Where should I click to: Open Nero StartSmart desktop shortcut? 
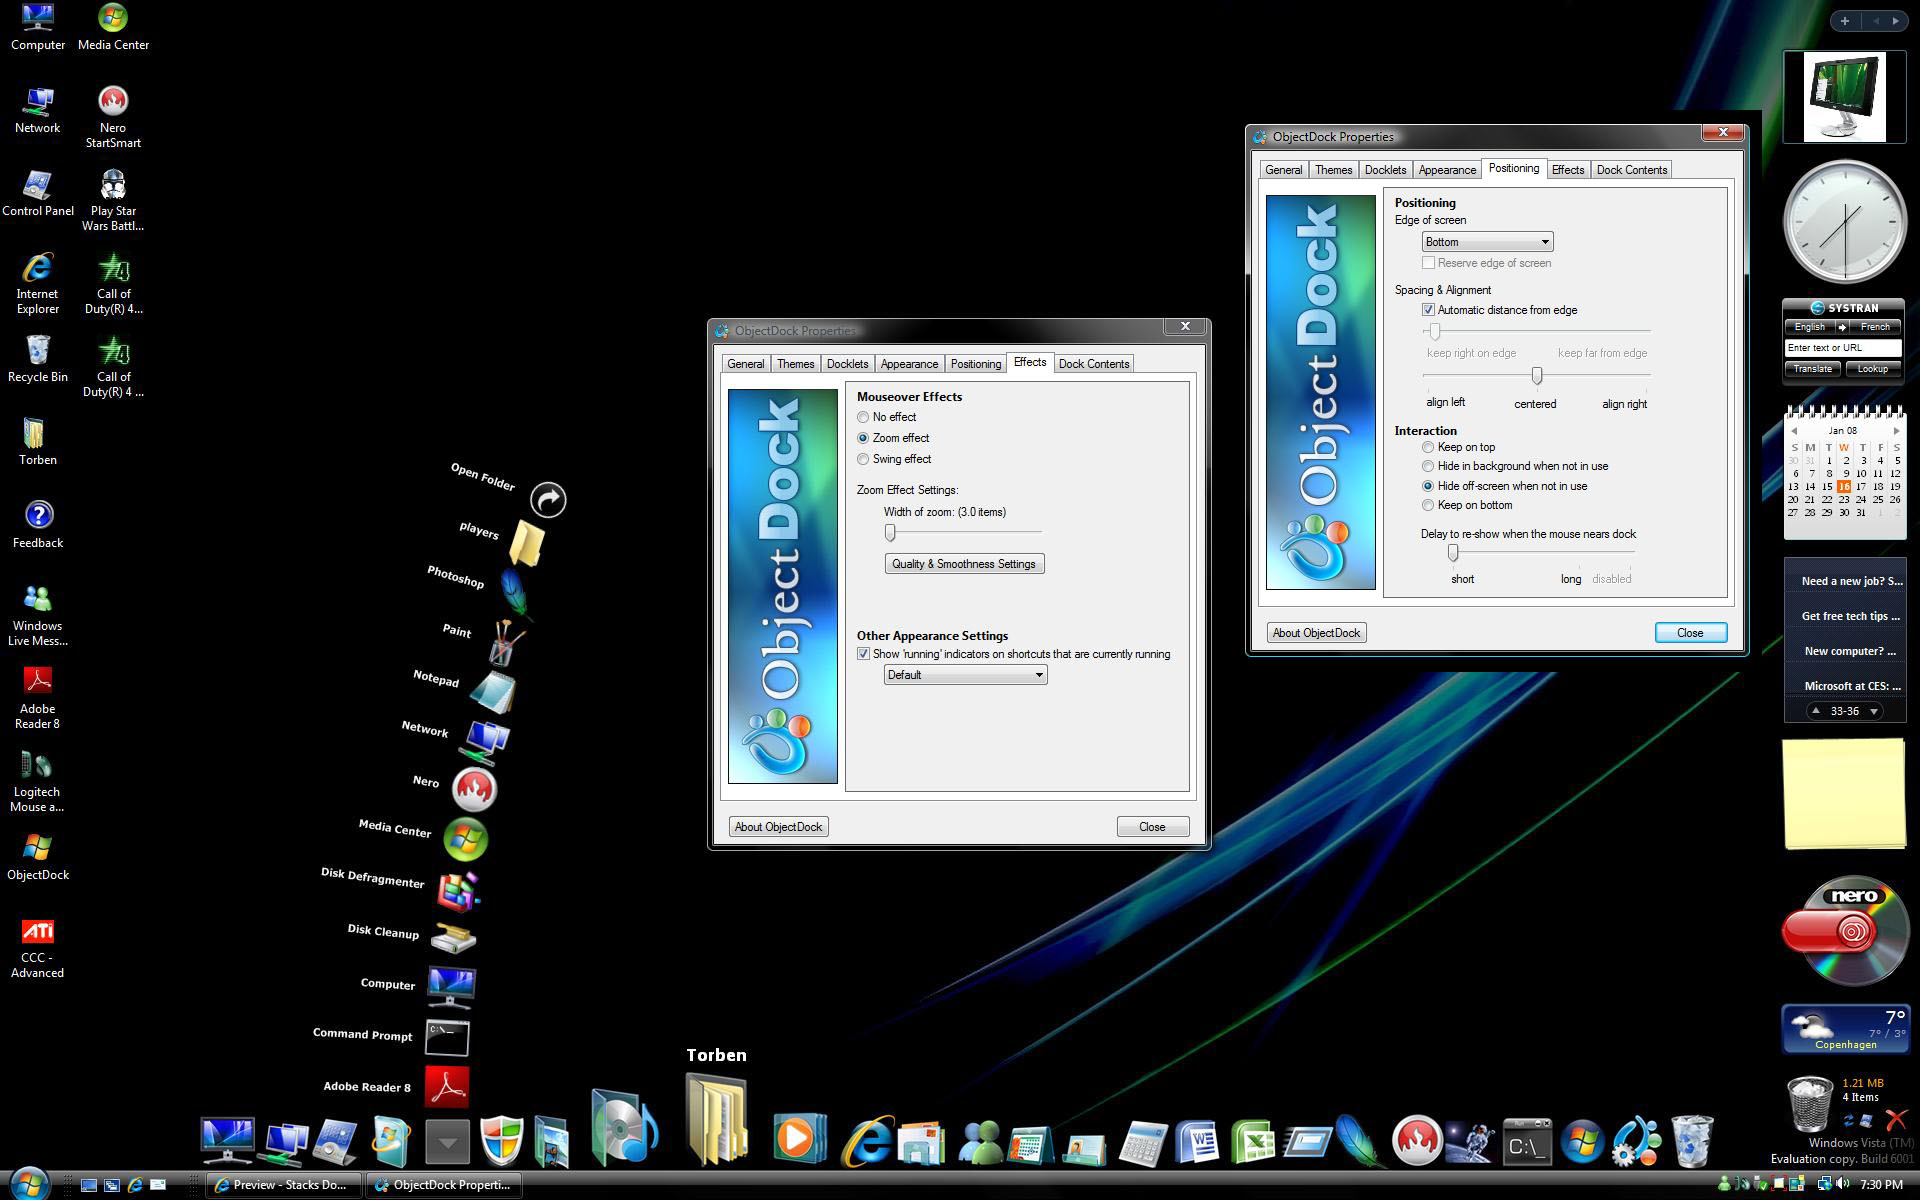pos(113,117)
